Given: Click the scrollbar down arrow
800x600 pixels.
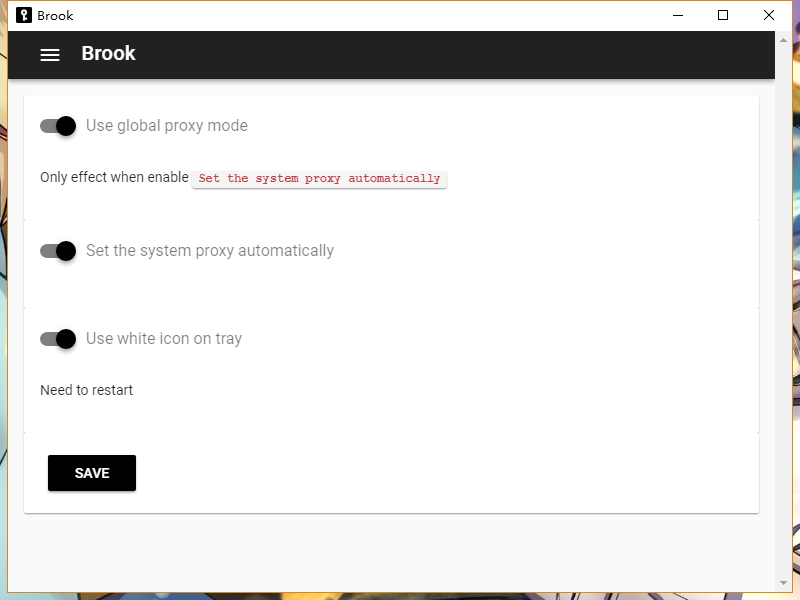Looking at the screenshot, I should (x=782, y=584).
